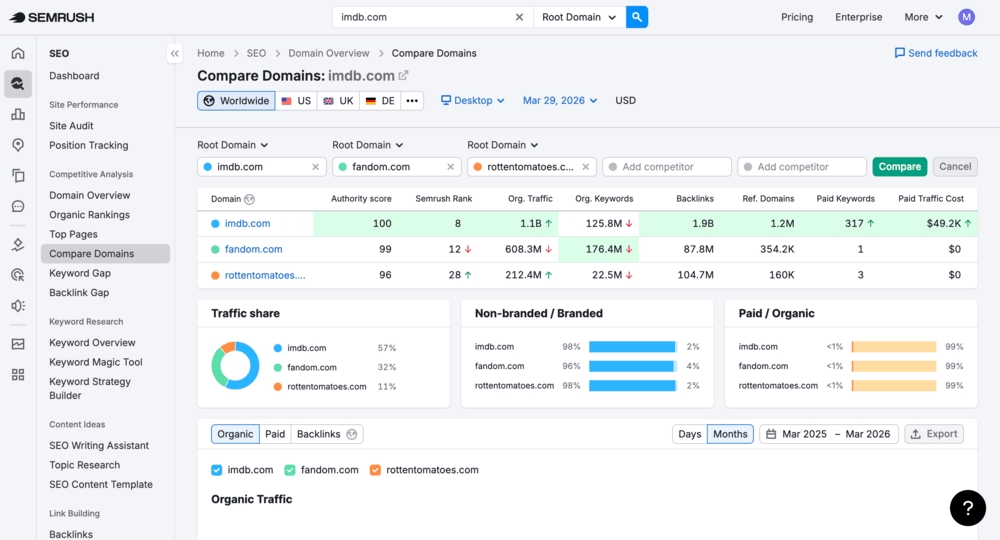Open Keyword Magic Tool in sidebar
This screenshot has height=540, width=1000.
96,362
